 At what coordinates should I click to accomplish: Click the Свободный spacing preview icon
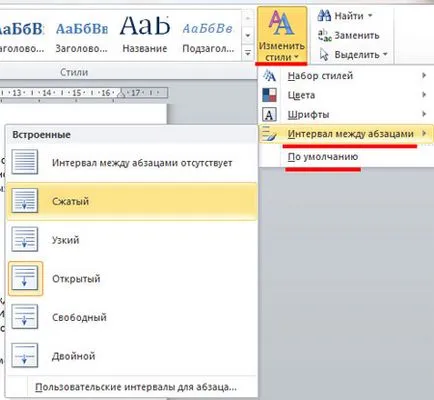coord(25,317)
